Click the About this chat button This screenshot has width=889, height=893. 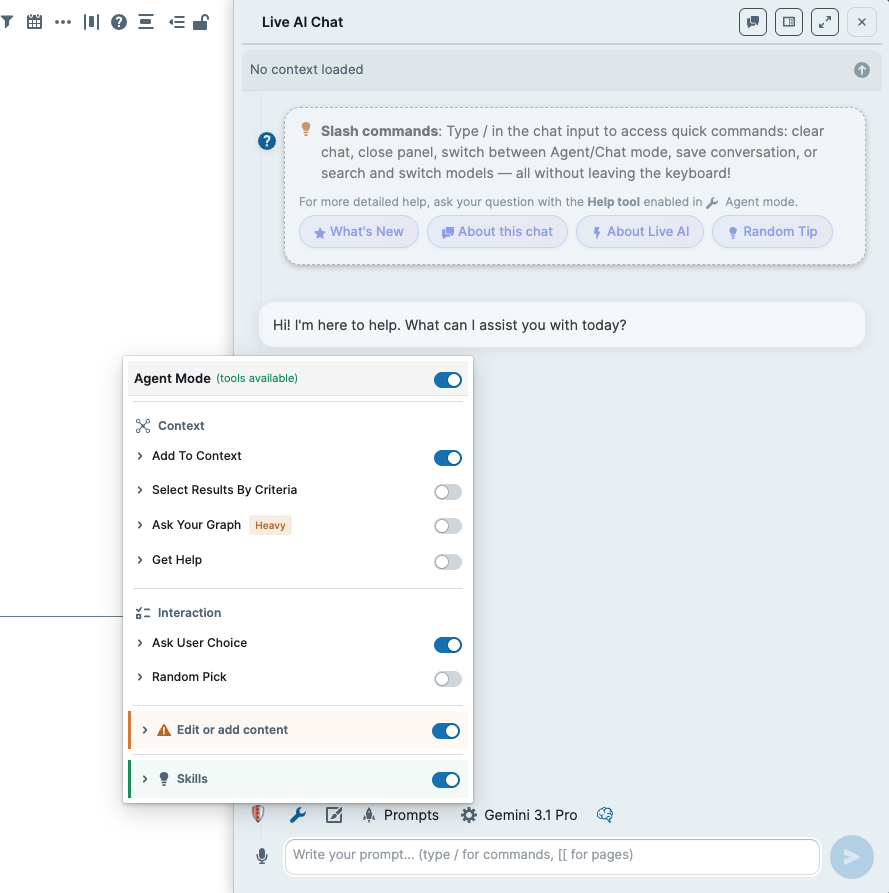click(x=497, y=232)
